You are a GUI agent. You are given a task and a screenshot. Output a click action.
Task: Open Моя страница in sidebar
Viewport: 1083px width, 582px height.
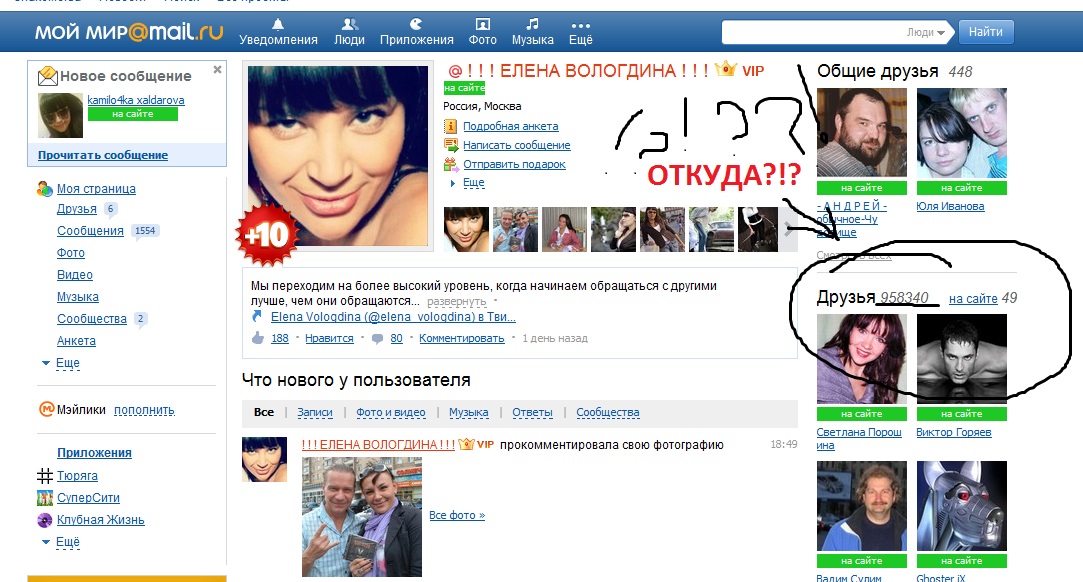point(96,188)
